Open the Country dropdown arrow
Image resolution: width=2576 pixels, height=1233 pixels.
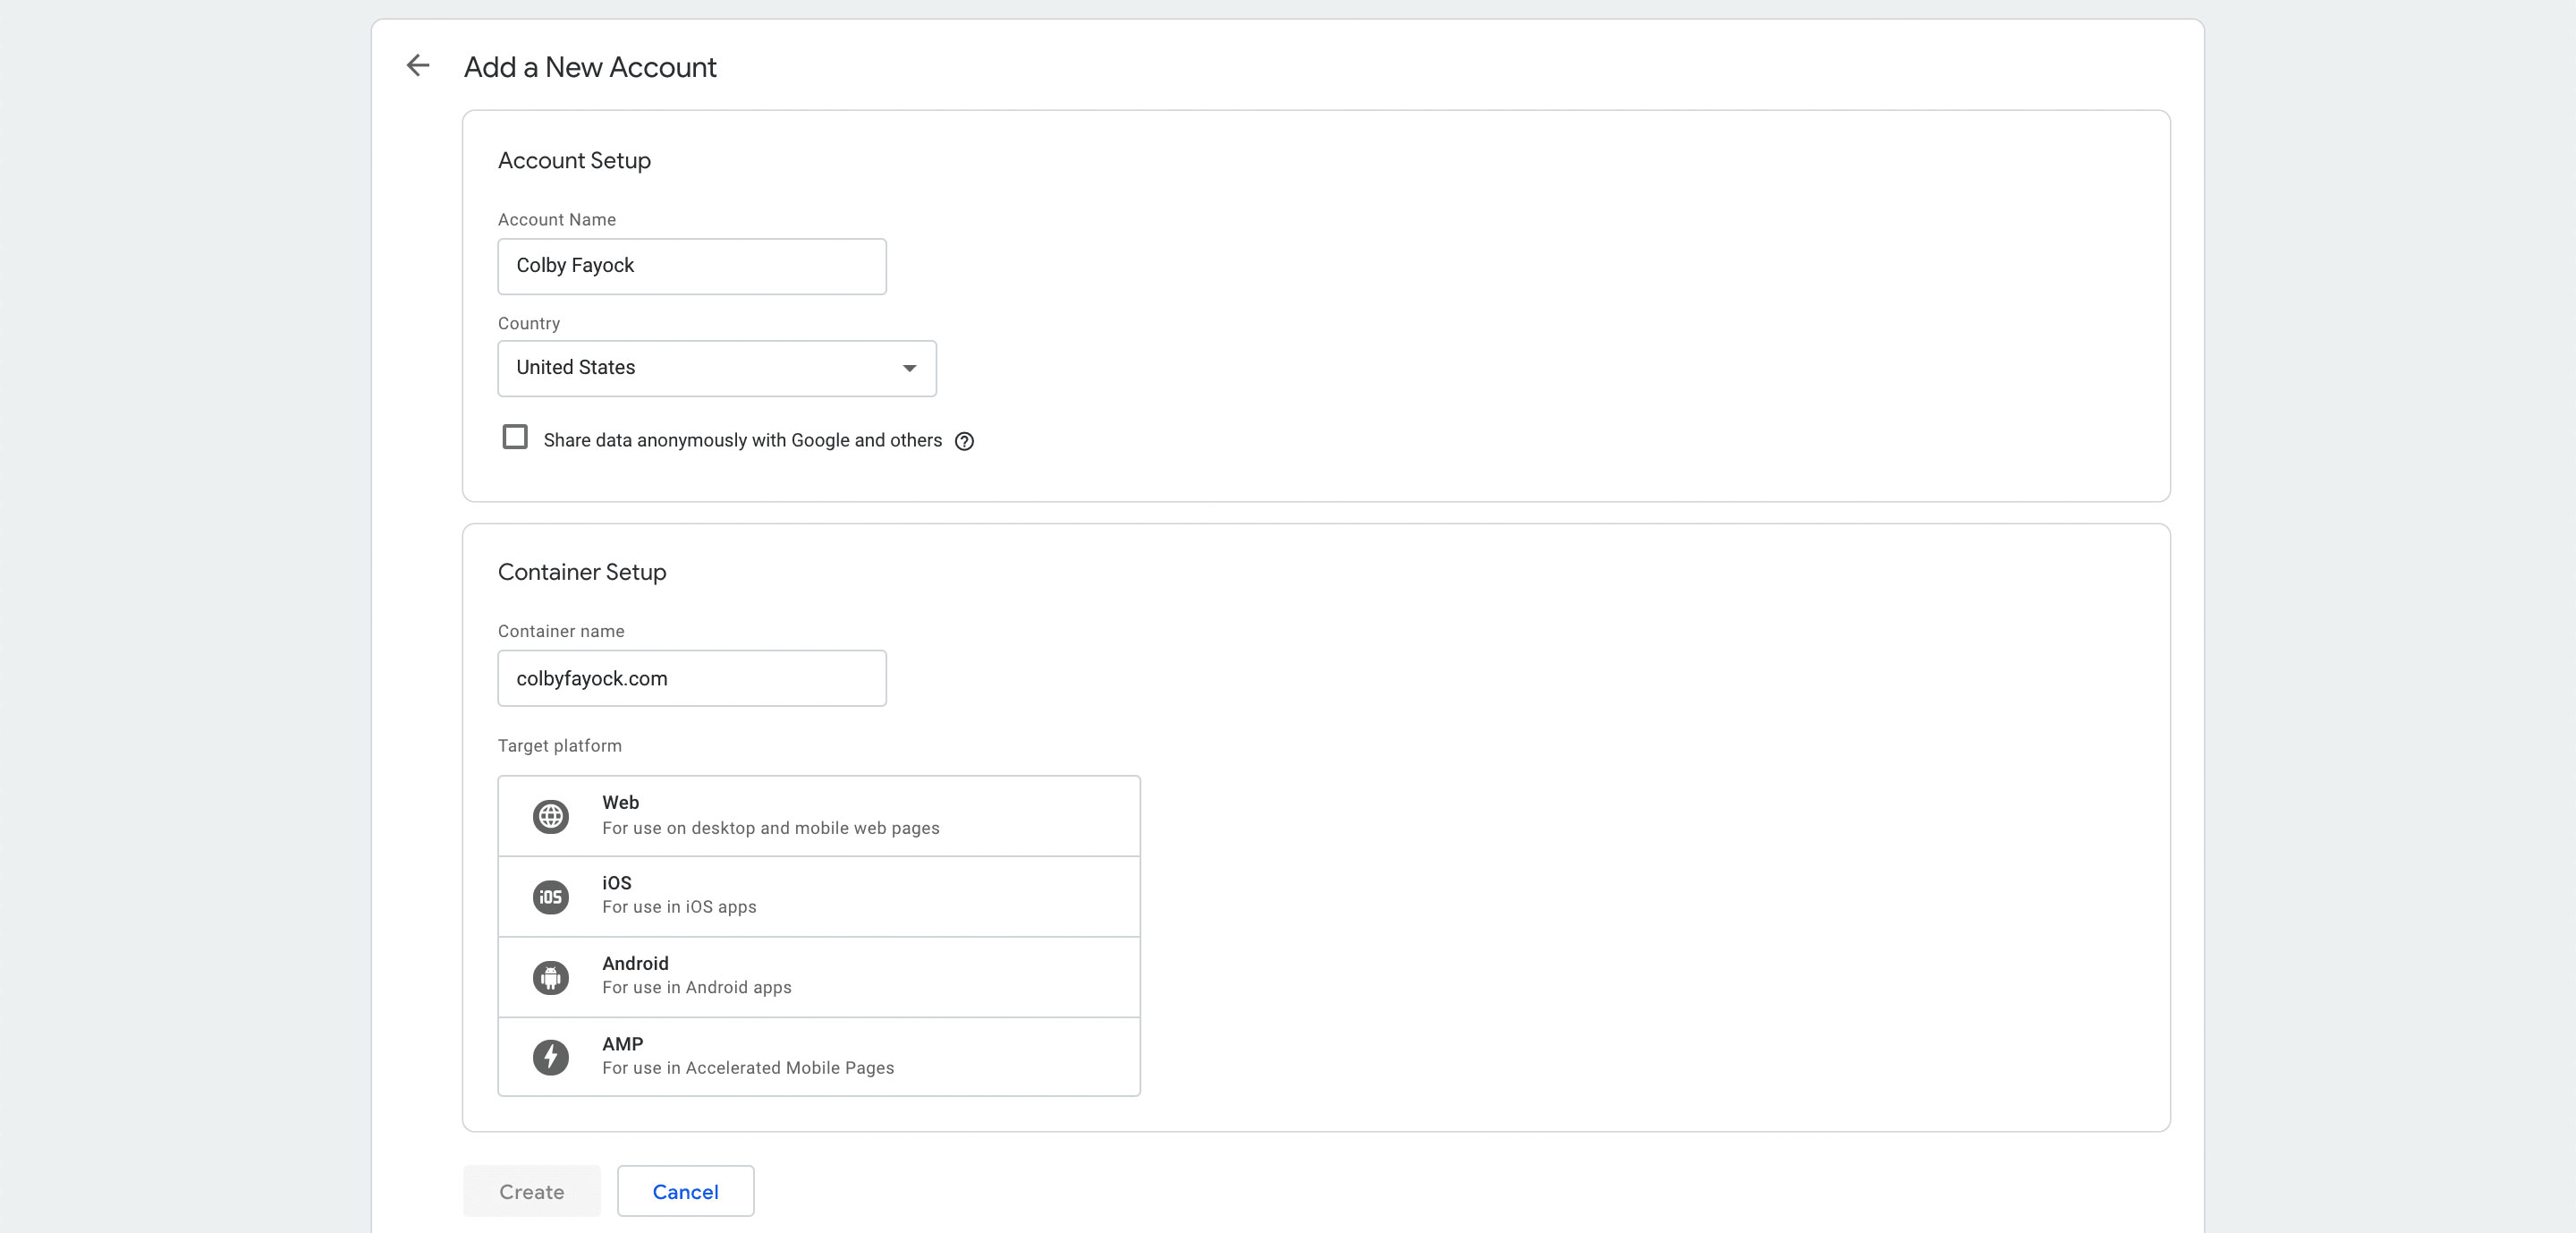(x=909, y=368)
